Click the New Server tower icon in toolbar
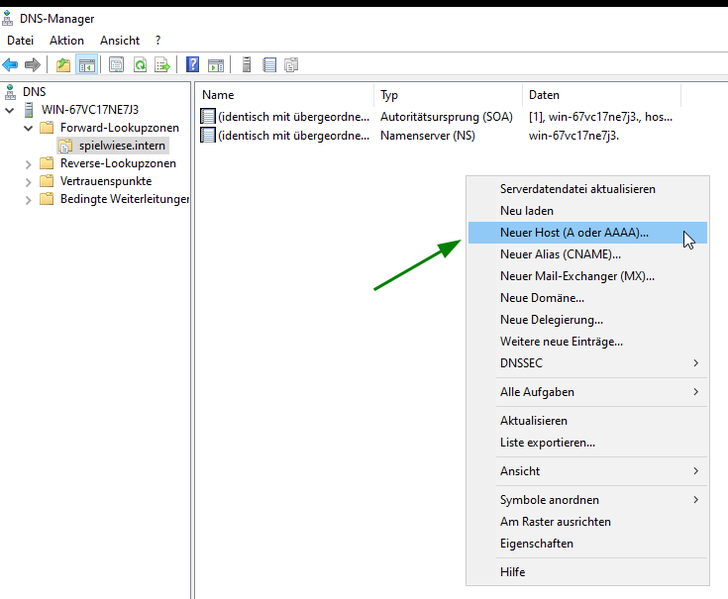This screenshot has height=599, width=728. tap(246, 65)
